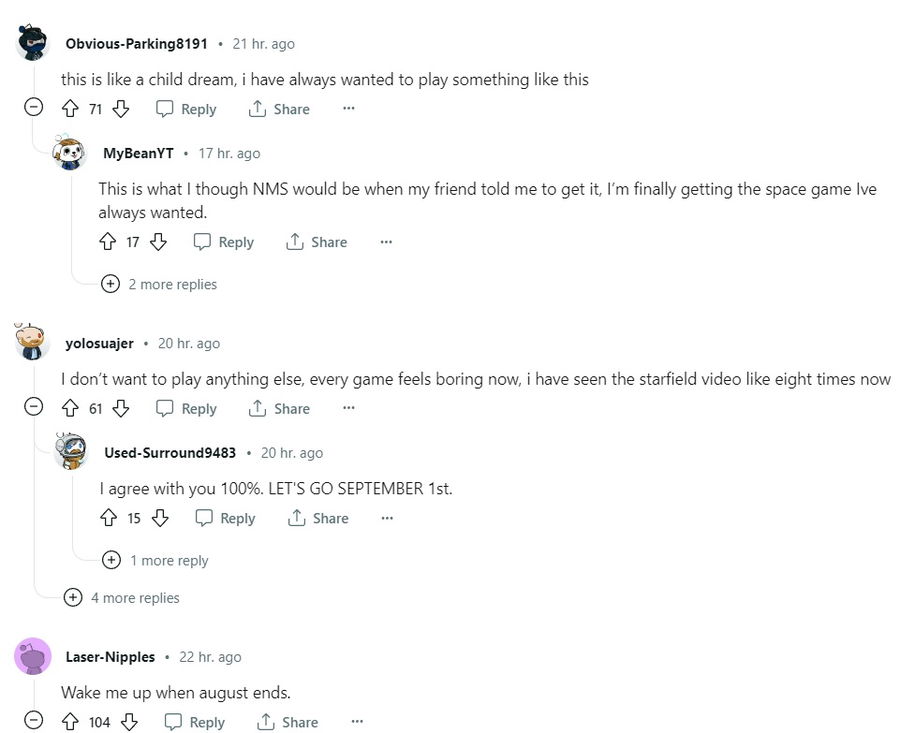900x733 pixels.
Task: Open Laser-Nipples' username link
Action: pyautogui.click(x=110, y=657)
